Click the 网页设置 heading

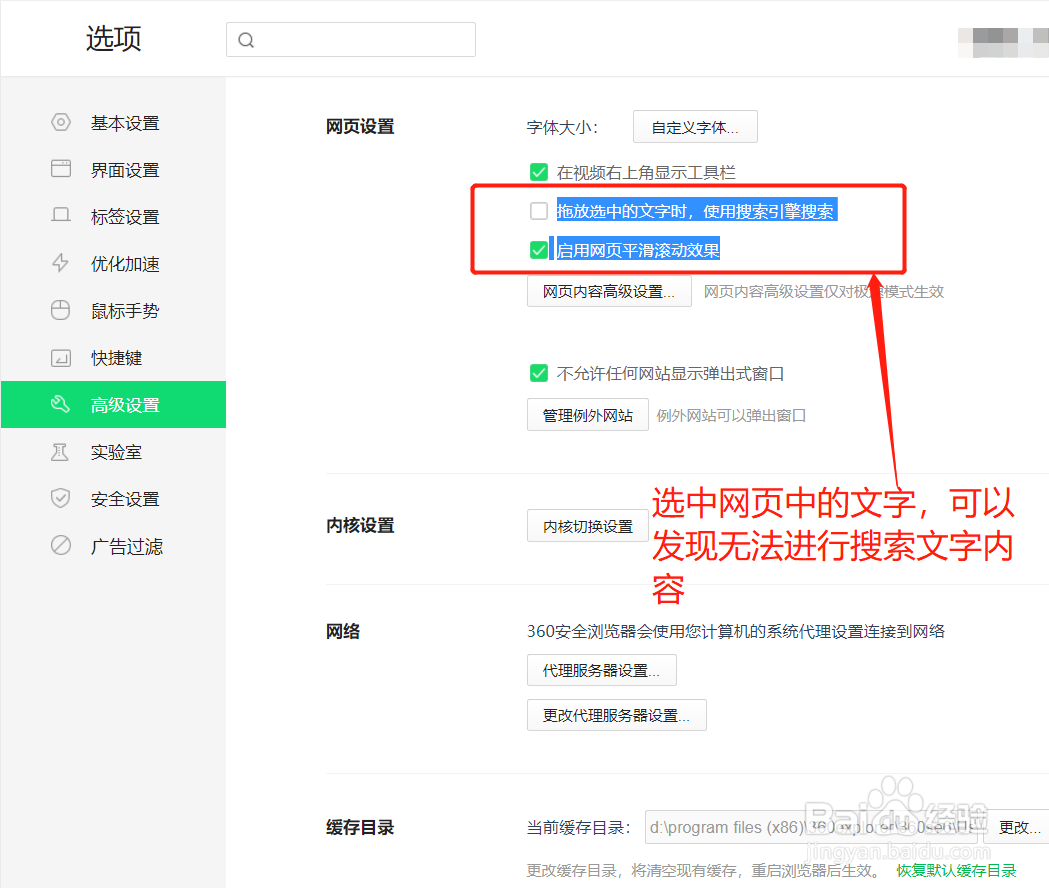[360, 126]
